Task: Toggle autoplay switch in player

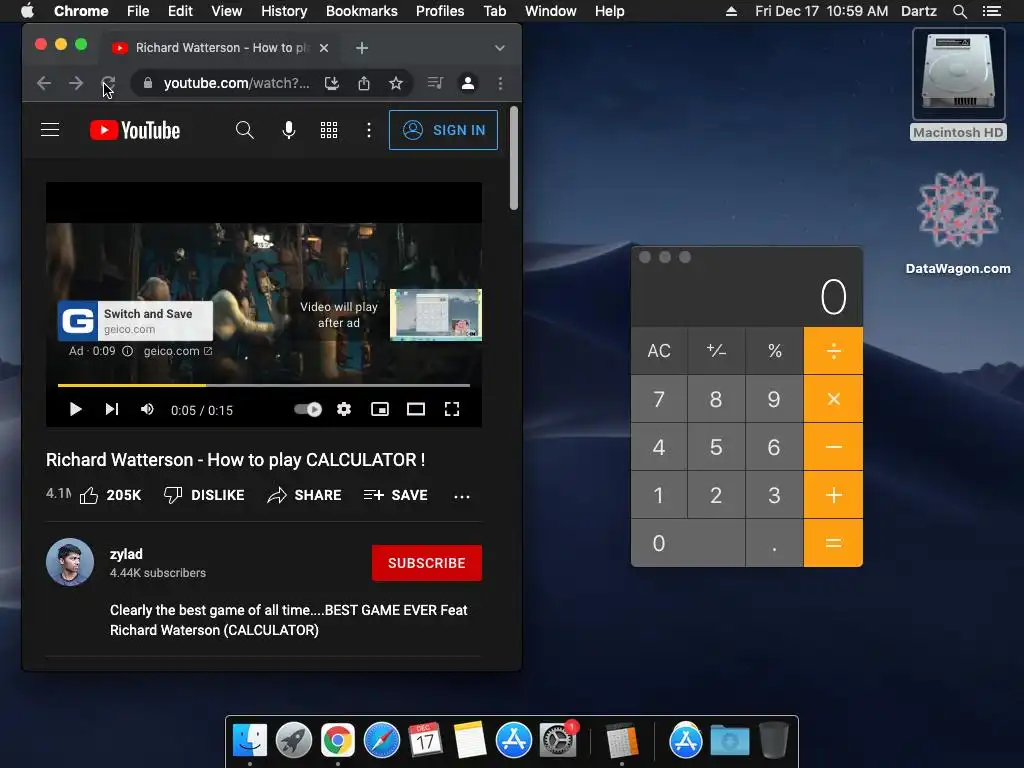Action: point(308,409)
